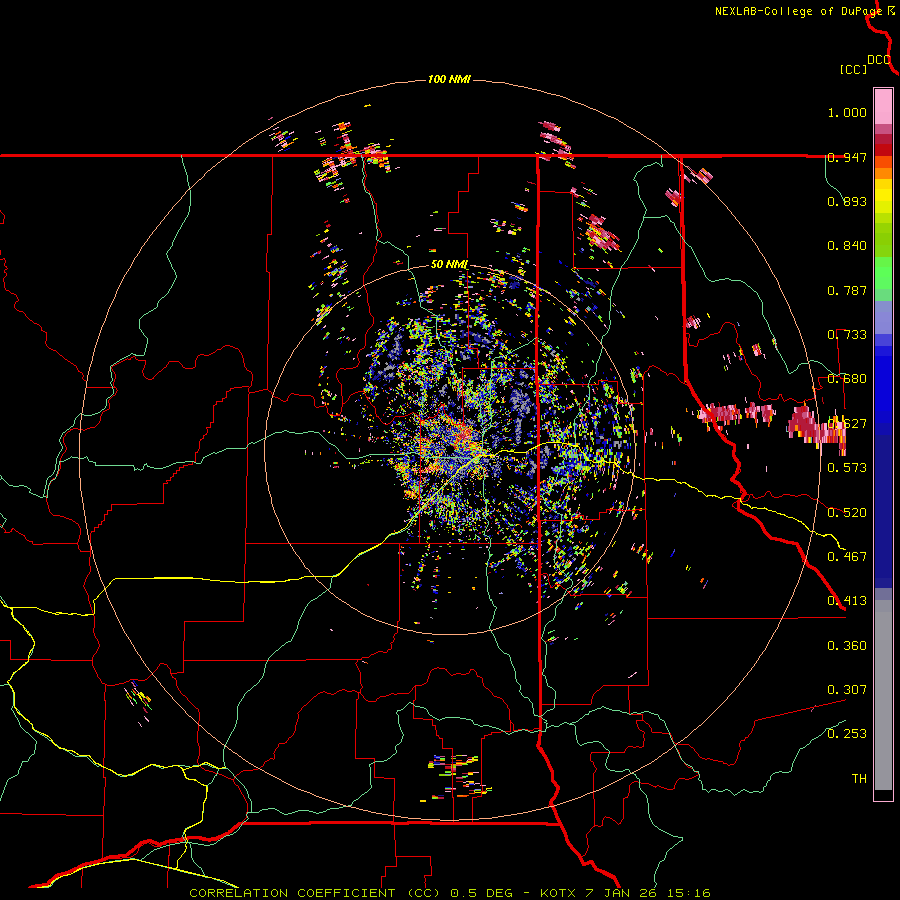The width and height of the screenshot is (900, 900).
Task: Click the 0.360 color scale value
Action: pyautogui.click(x=847, y=646)
